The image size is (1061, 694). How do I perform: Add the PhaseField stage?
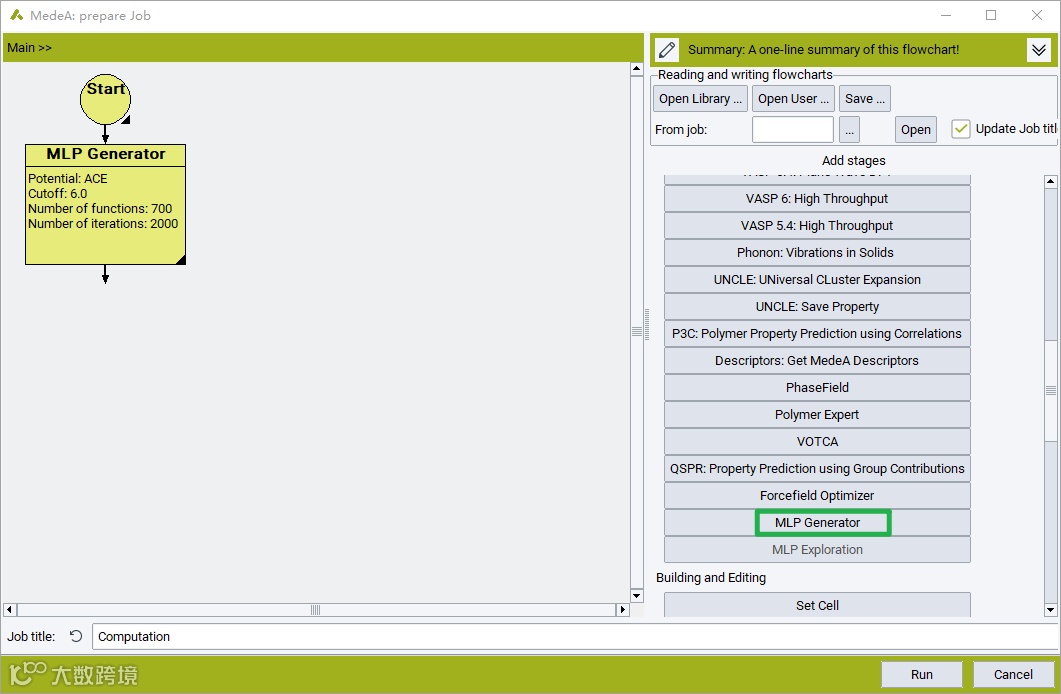(x=817, y=388)
